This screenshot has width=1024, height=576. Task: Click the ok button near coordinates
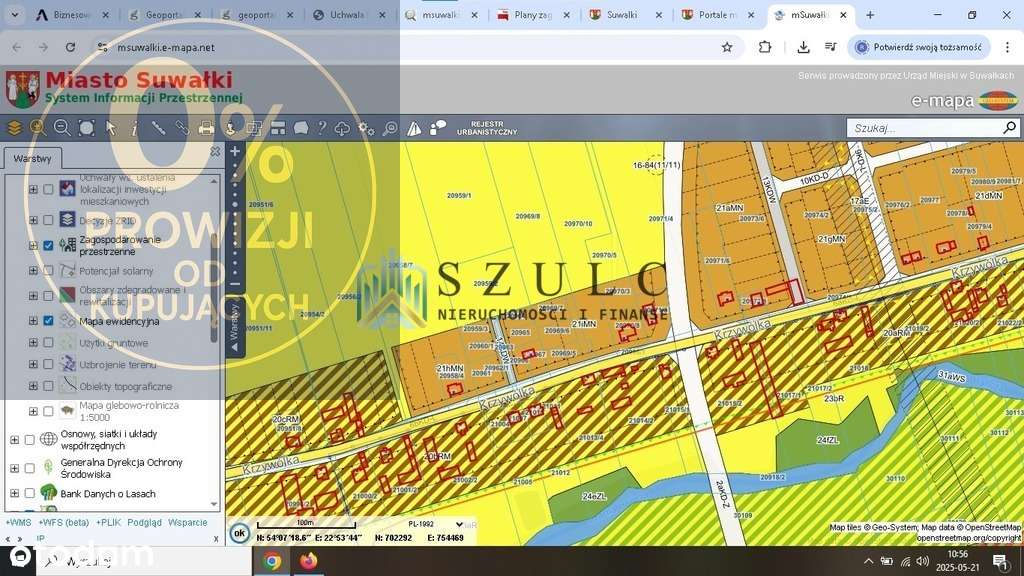point(240,533)
